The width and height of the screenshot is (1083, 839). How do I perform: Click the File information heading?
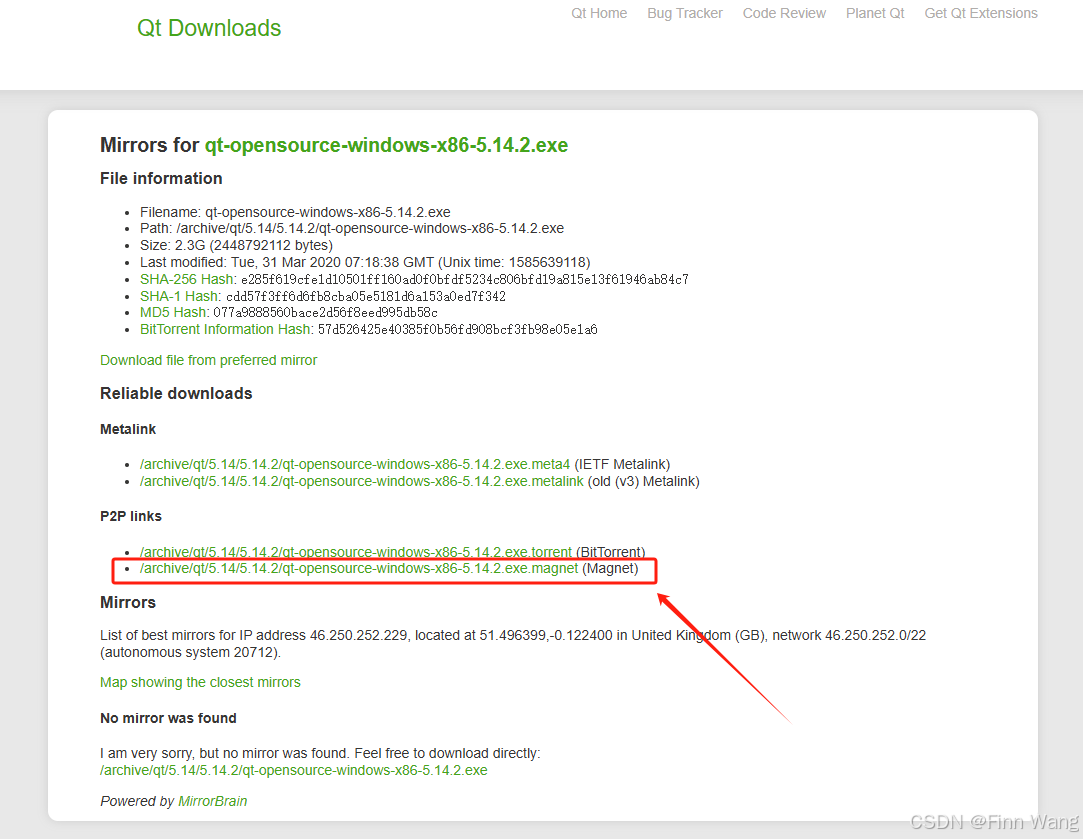click(161, 179)
